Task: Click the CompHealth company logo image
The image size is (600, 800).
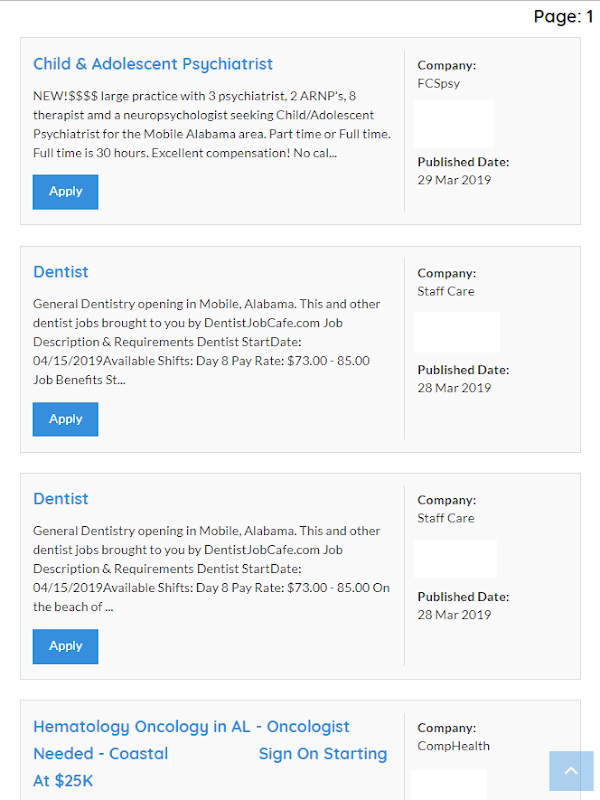Action: tap(449, 783)
